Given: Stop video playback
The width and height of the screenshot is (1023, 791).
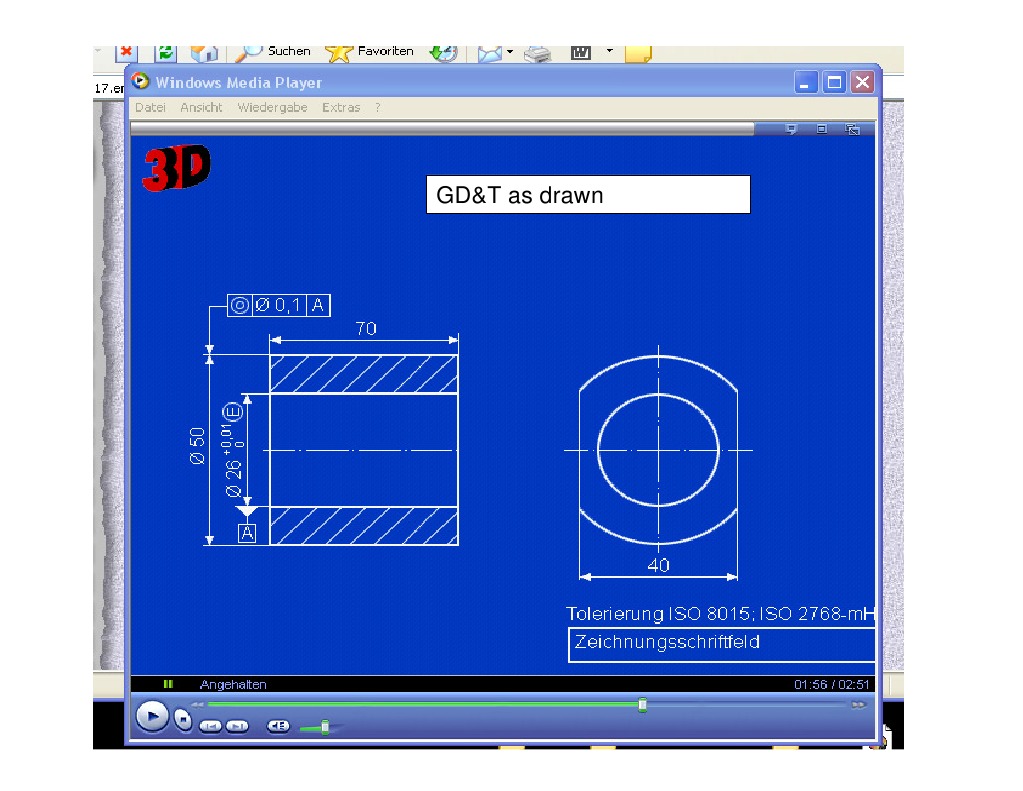Looking at the screenshot, I should [183, 720].
